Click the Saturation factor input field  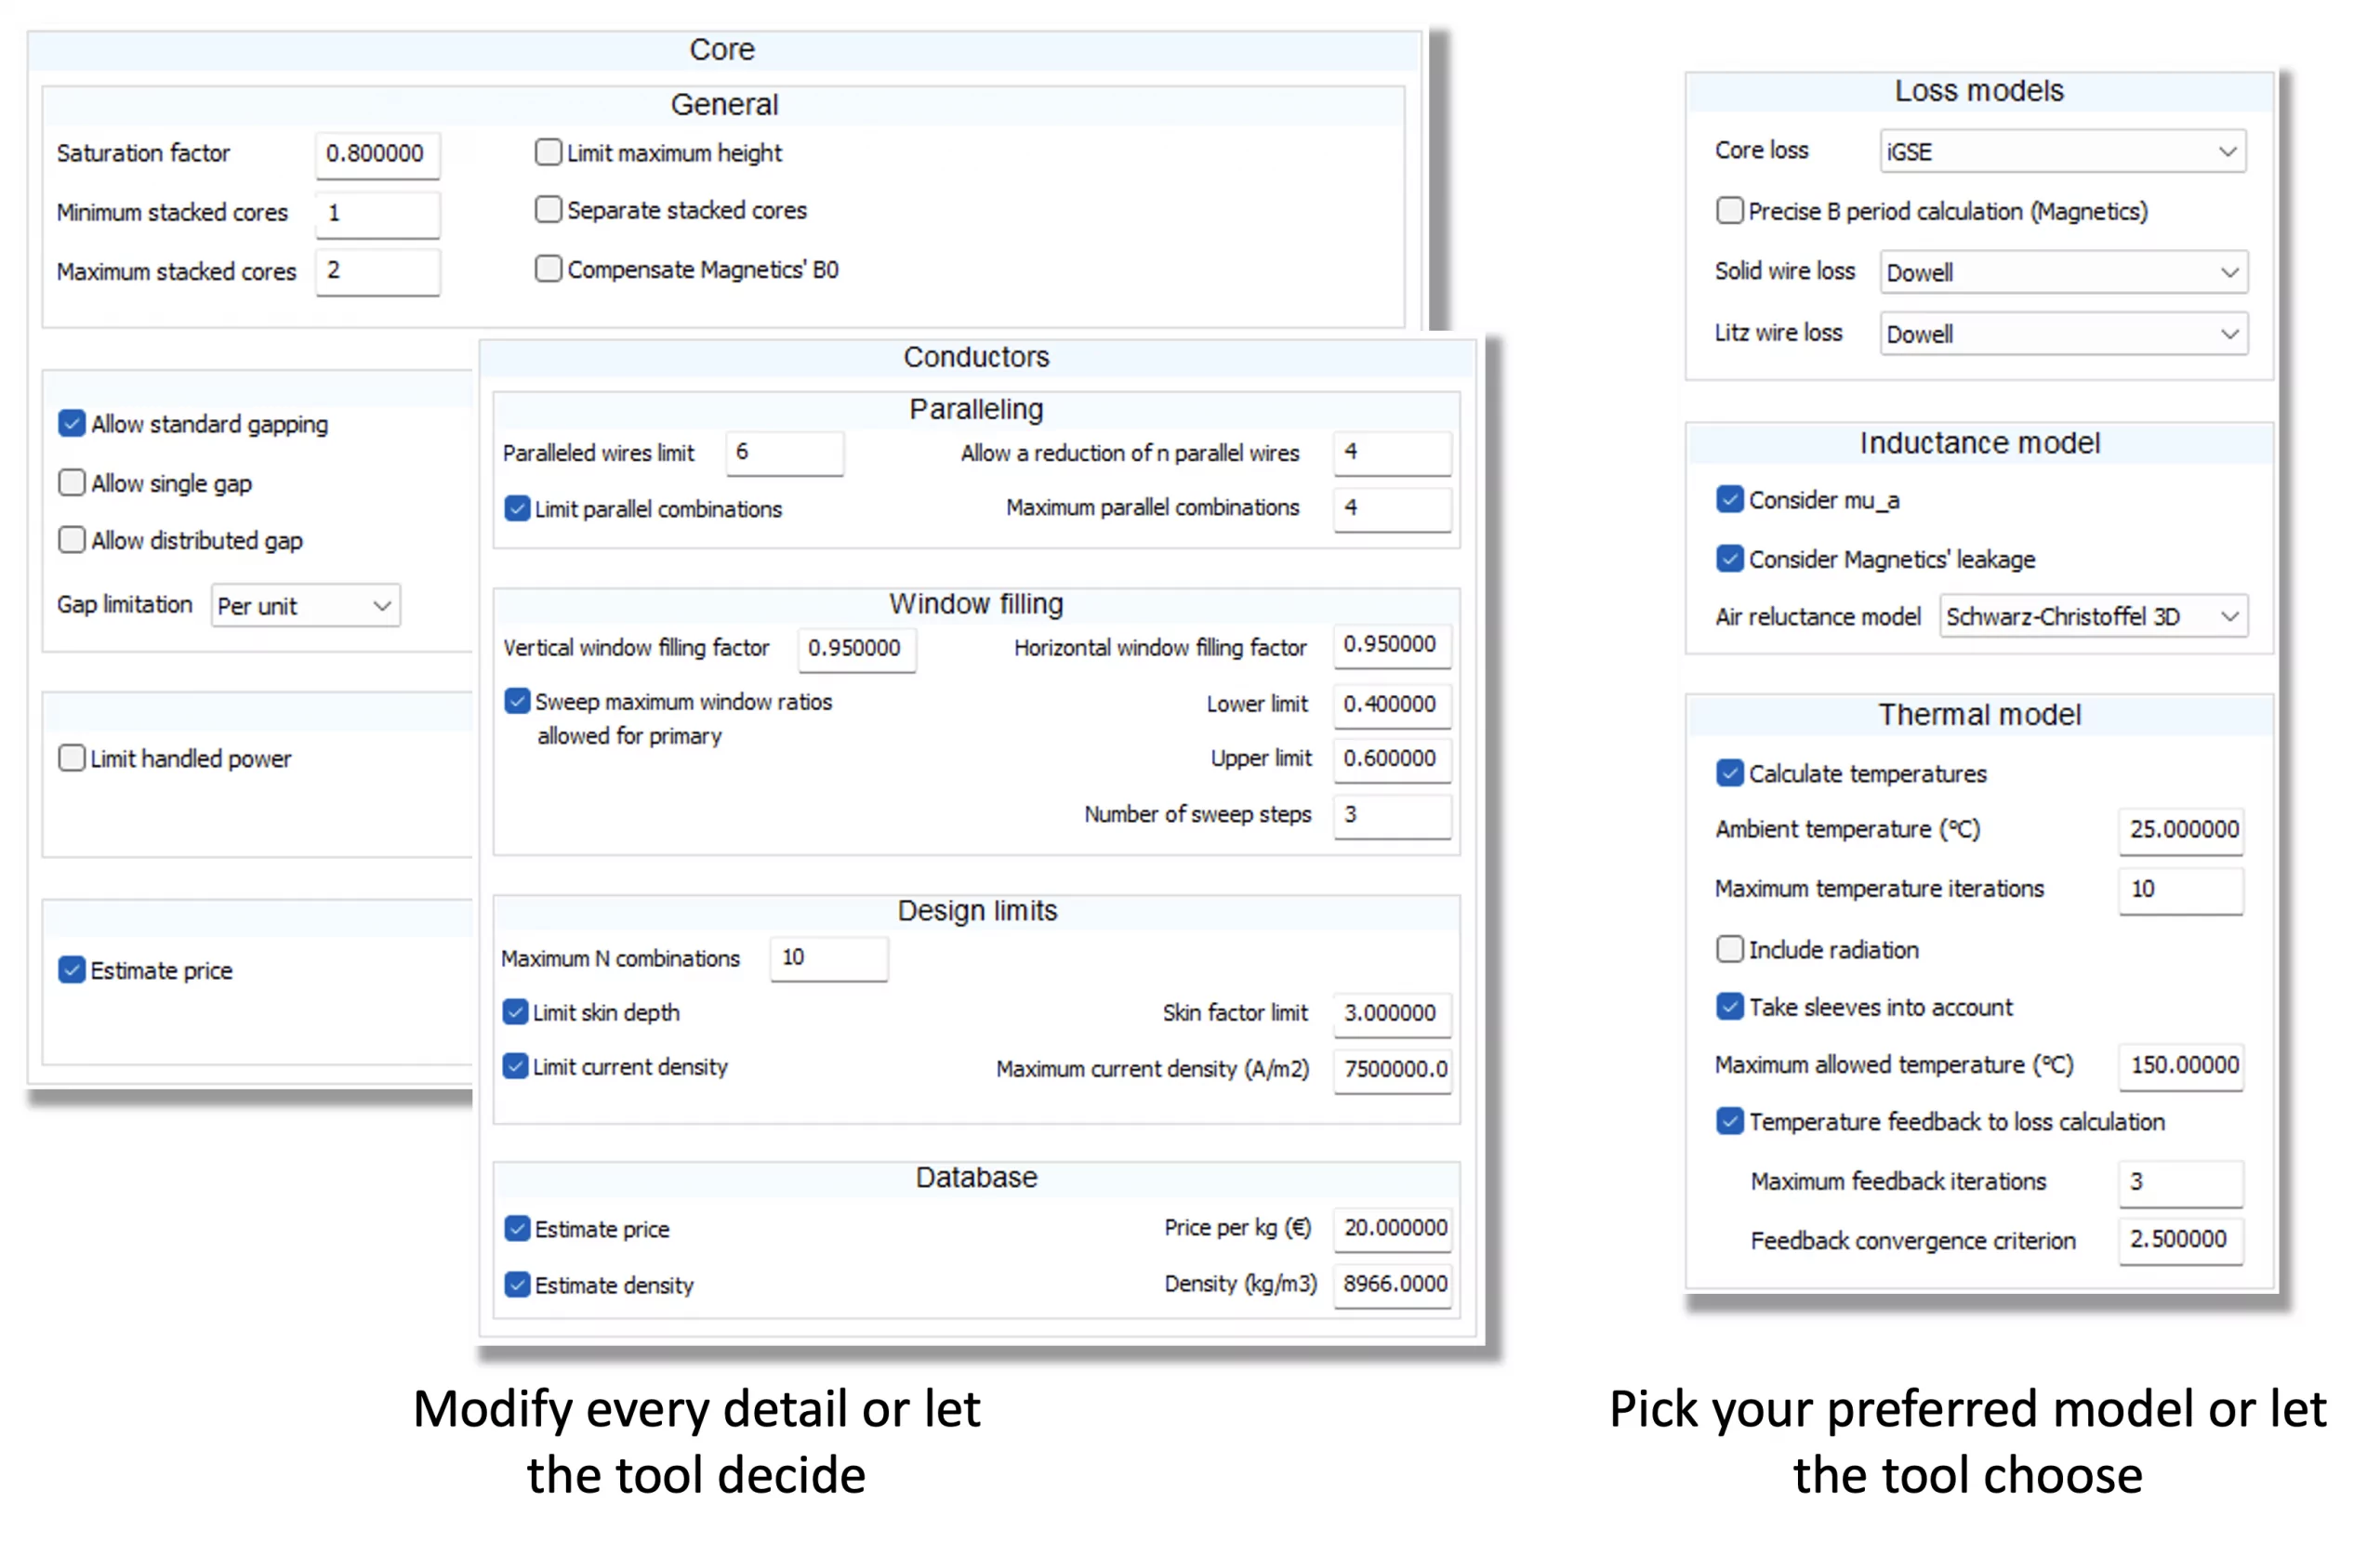click(377, 154)
